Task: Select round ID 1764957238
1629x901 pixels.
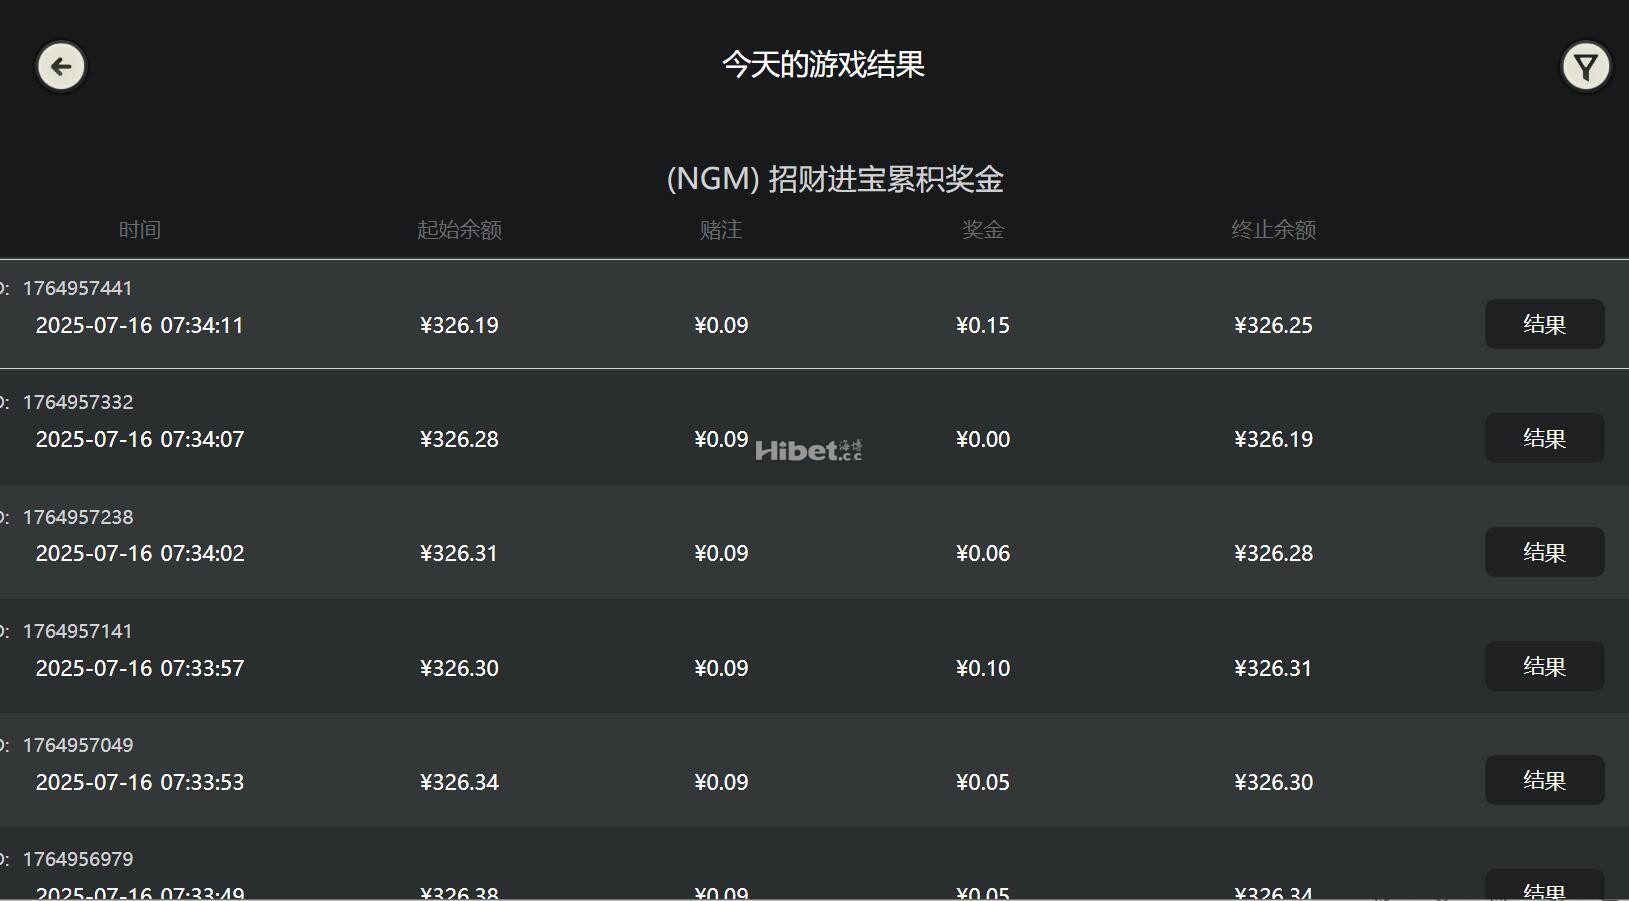Action: [77, 517]
